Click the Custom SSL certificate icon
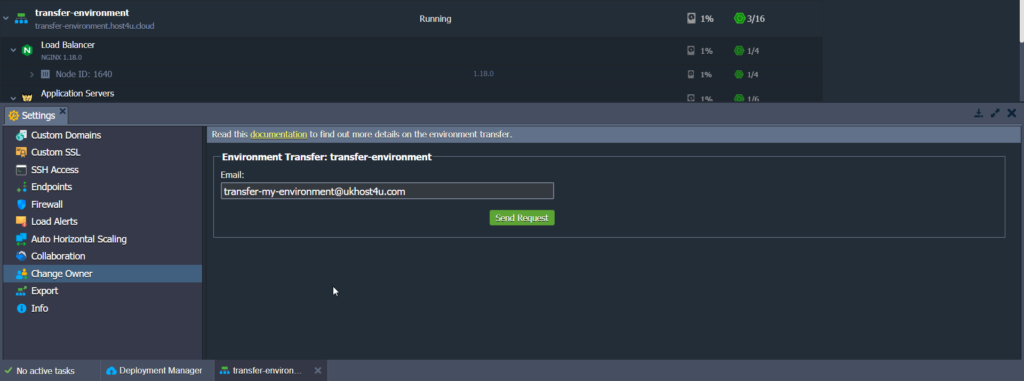1024x381 pixels. 22,152
